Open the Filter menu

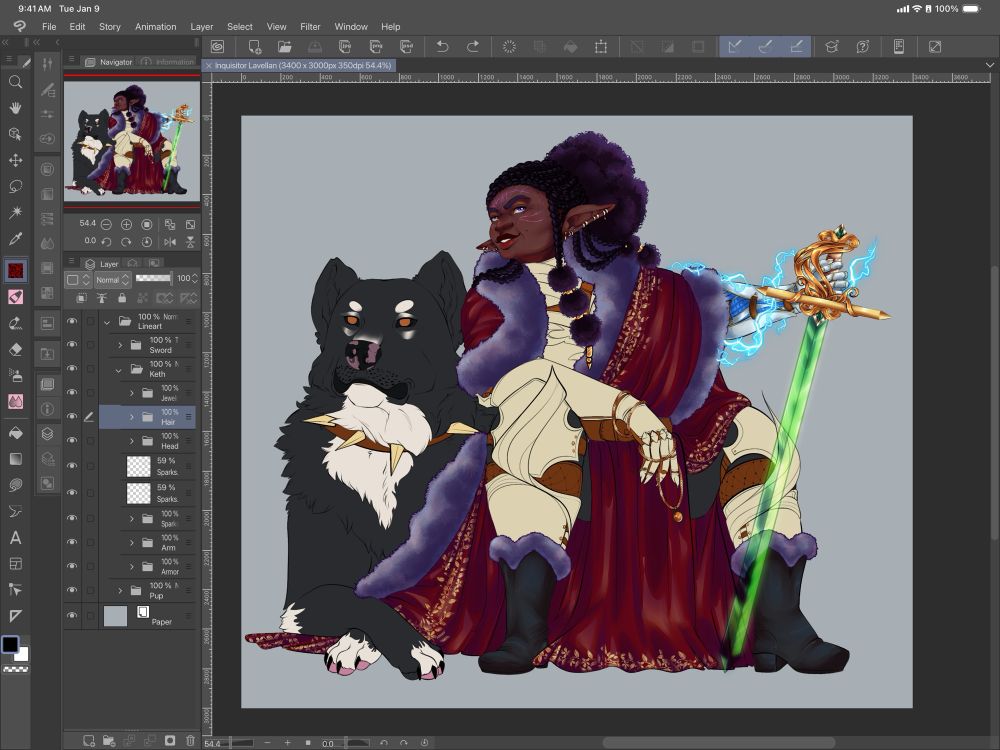[x=310, y=27]
